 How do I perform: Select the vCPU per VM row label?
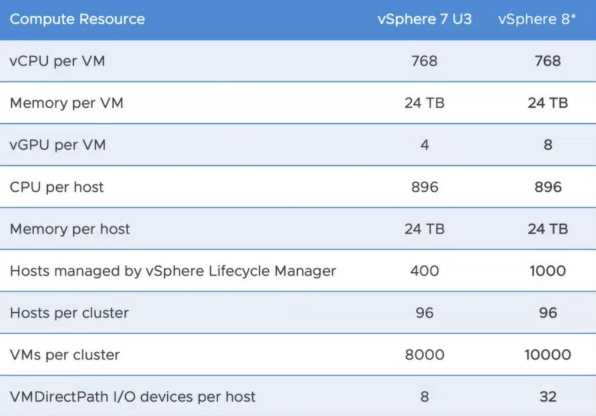click(x=57, y=61)
